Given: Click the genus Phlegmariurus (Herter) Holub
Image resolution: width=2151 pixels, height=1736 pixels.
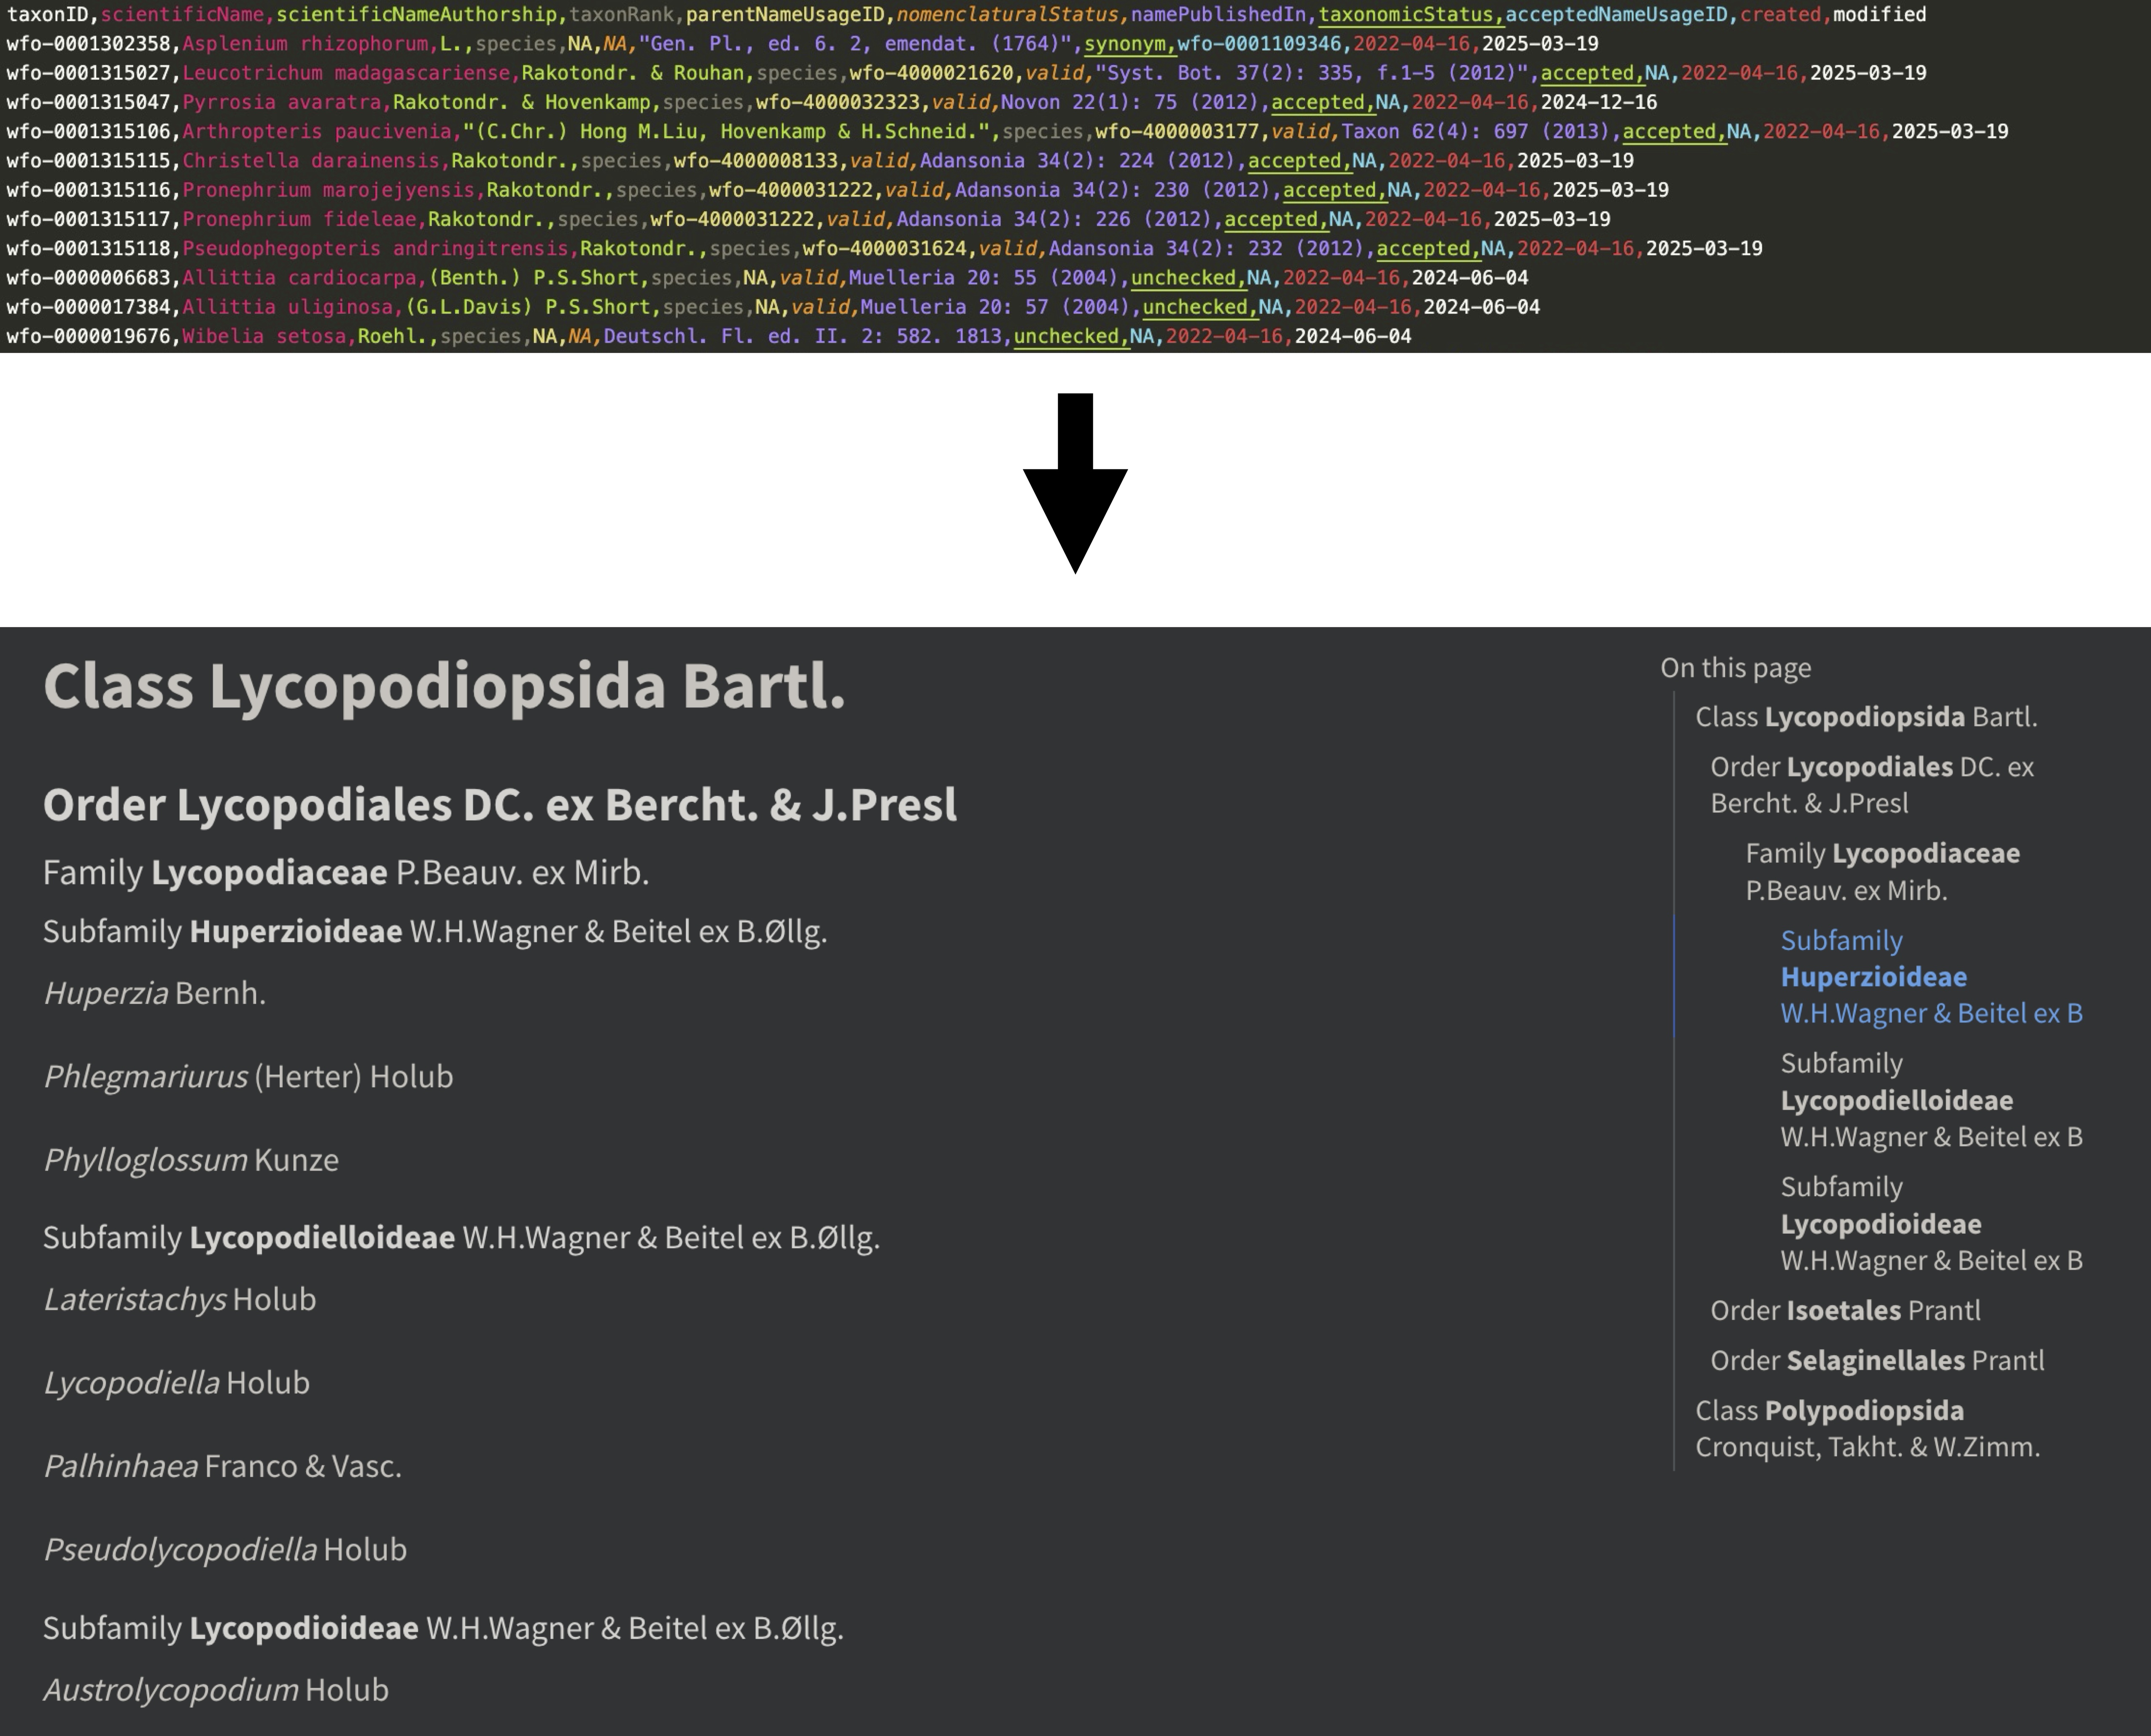Looking at the screenshot, I should click(x=248, y=1077).
